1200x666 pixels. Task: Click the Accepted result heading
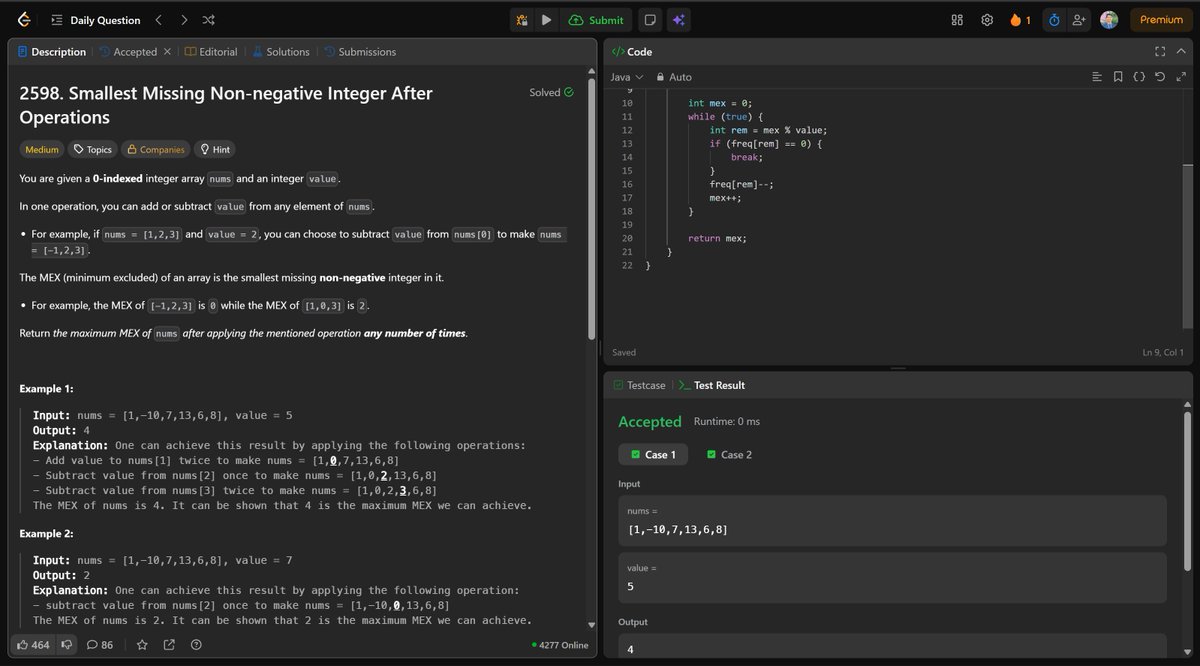(x=650, y=422)
